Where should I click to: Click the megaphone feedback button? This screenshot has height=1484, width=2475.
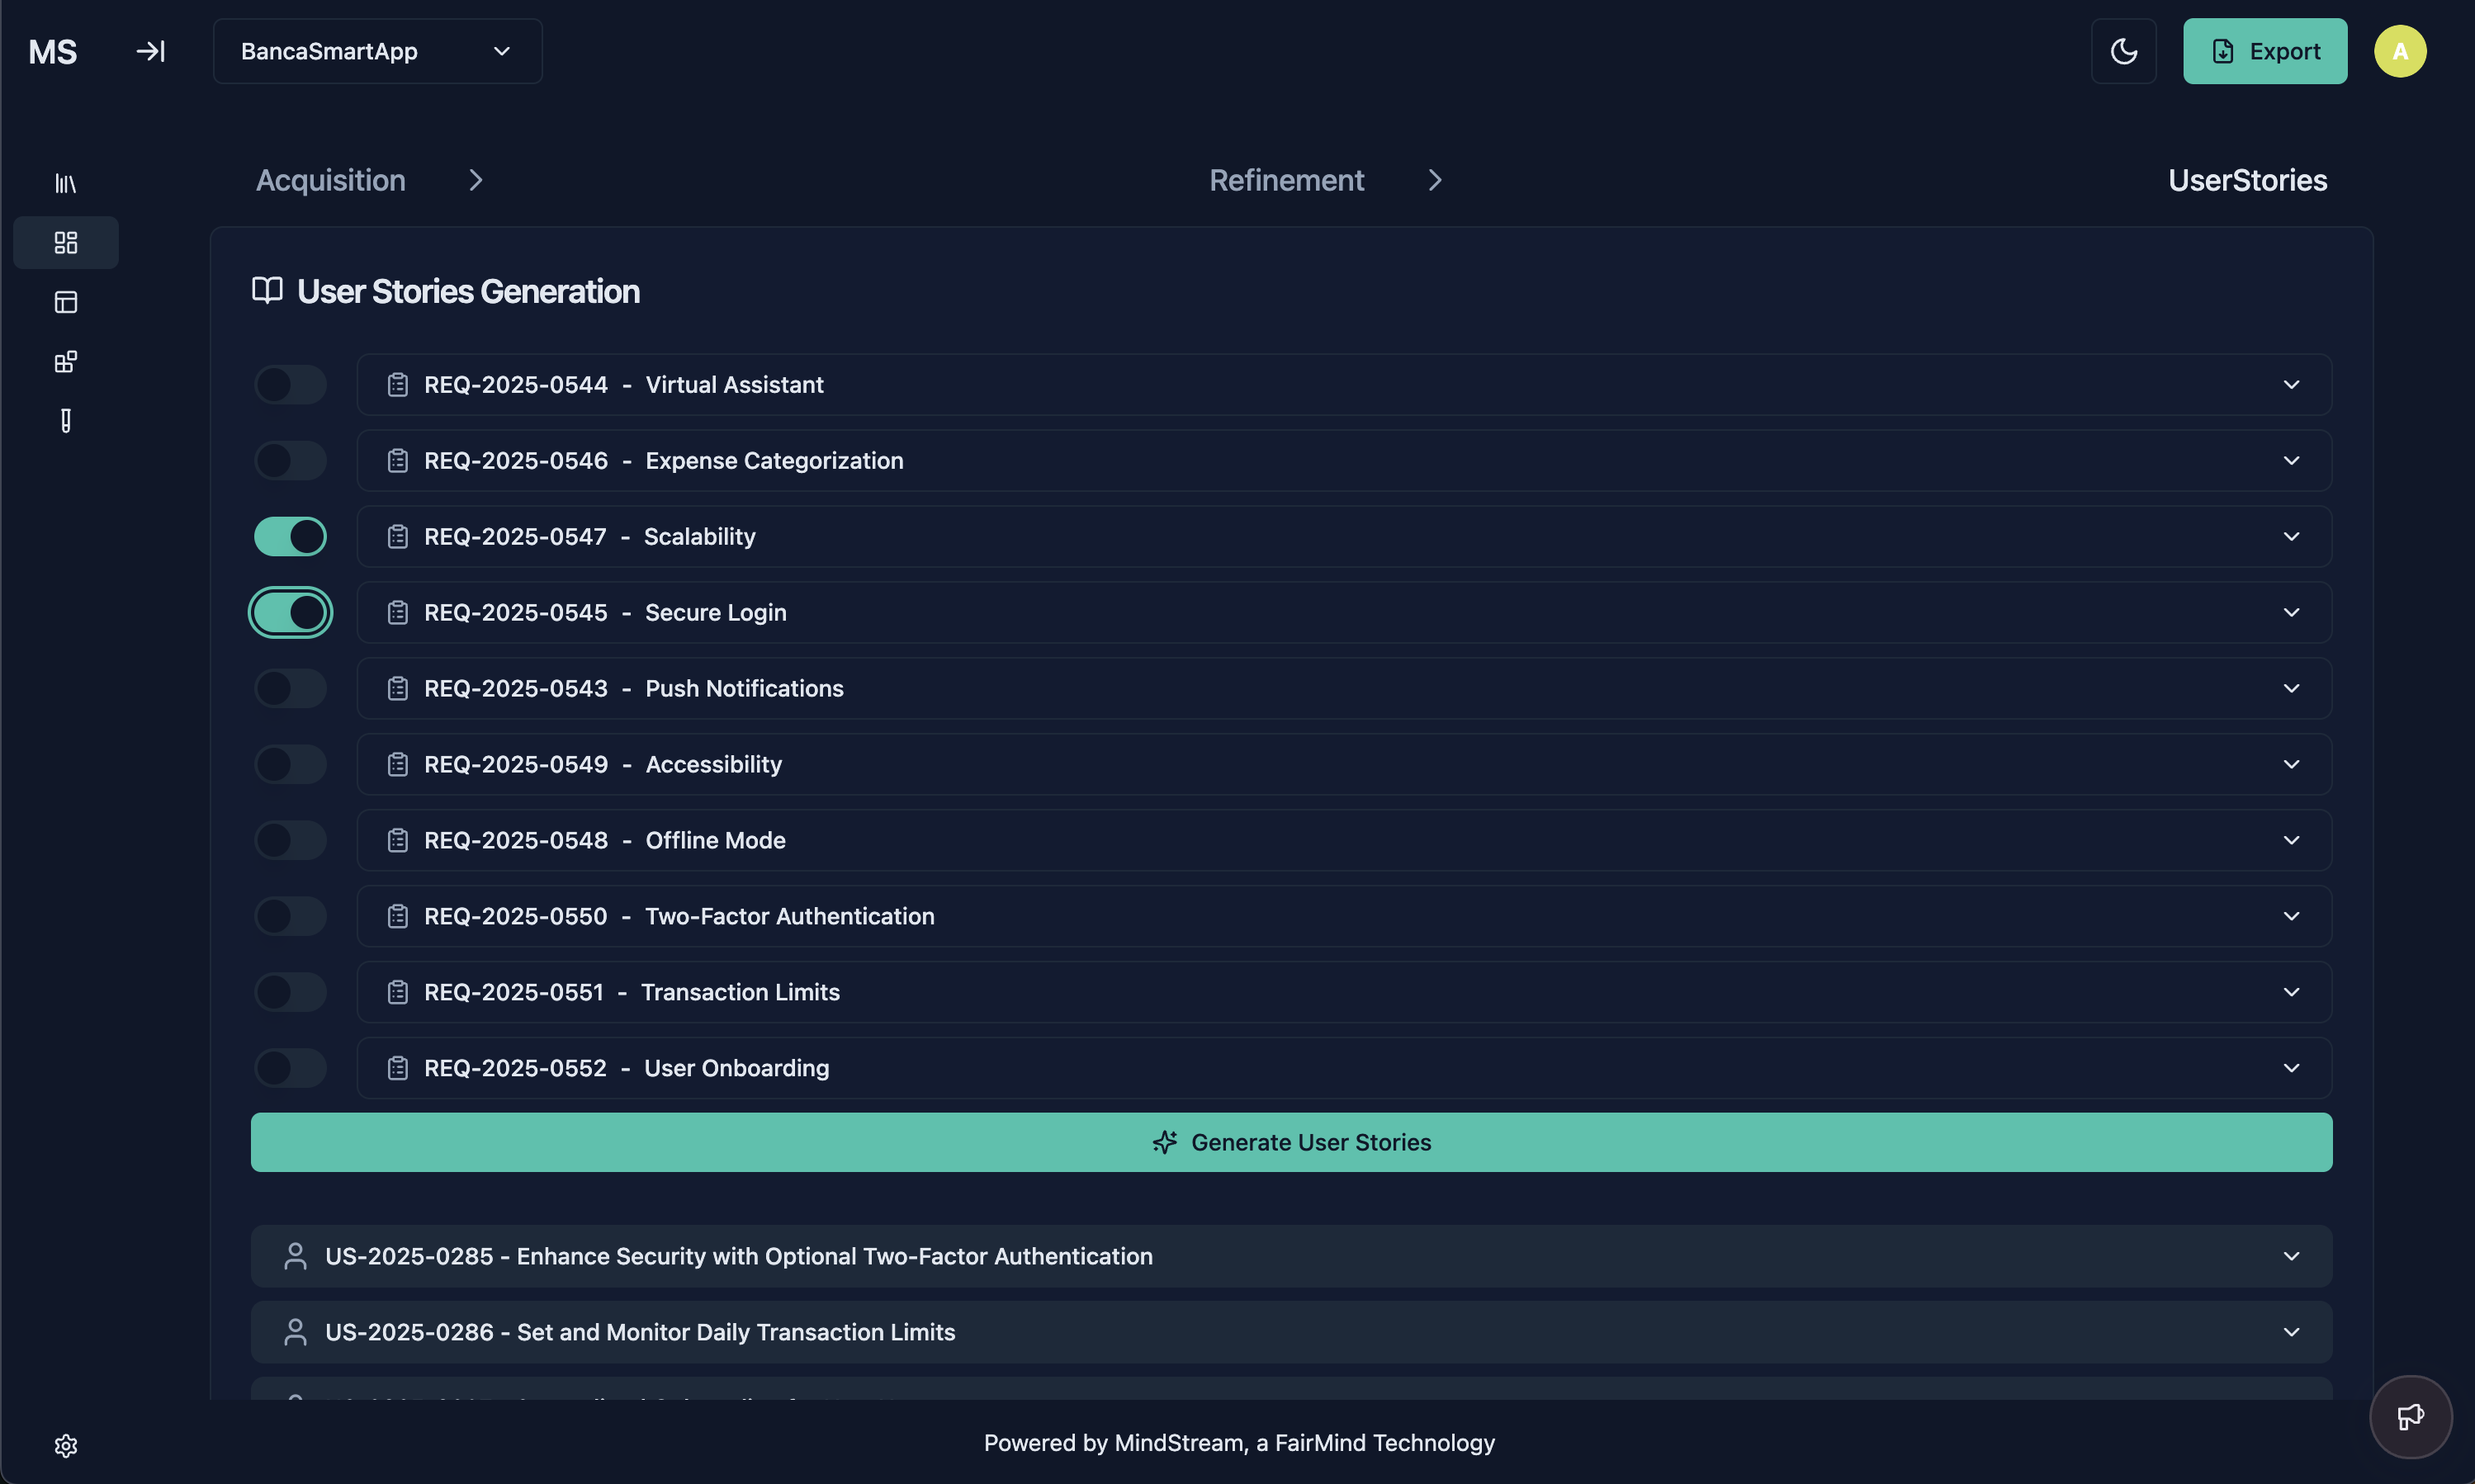[2410, 1417]
